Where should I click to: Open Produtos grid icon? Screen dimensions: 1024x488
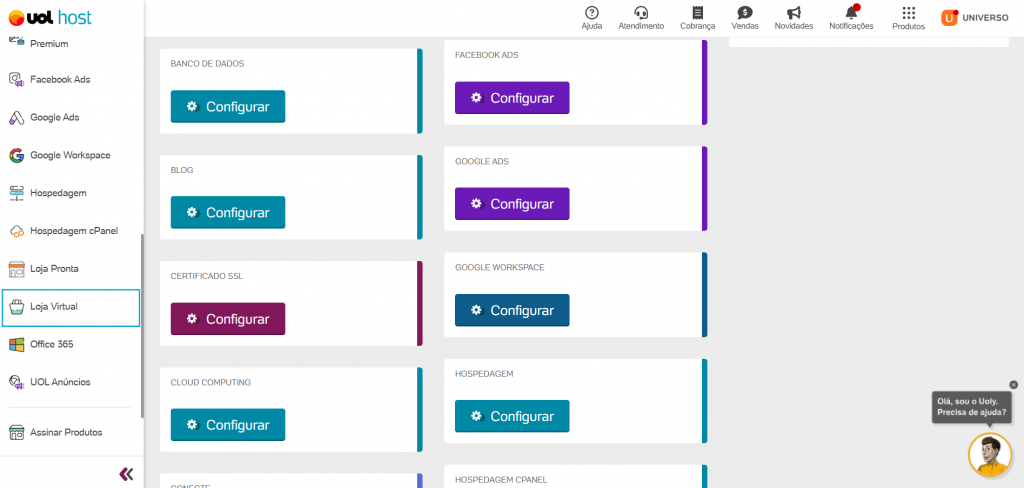[908, 12]
